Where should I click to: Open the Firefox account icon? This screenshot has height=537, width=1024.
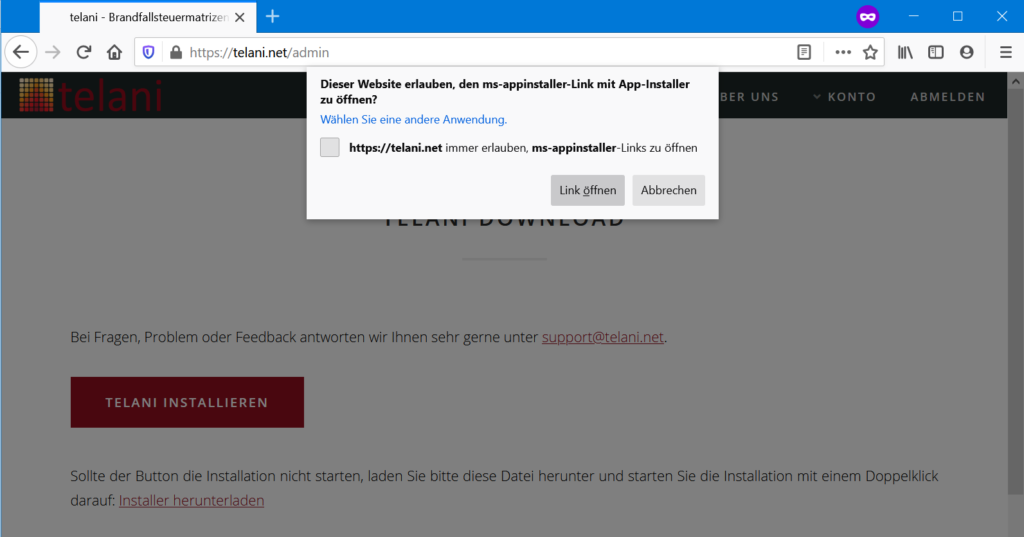[967, 52]
